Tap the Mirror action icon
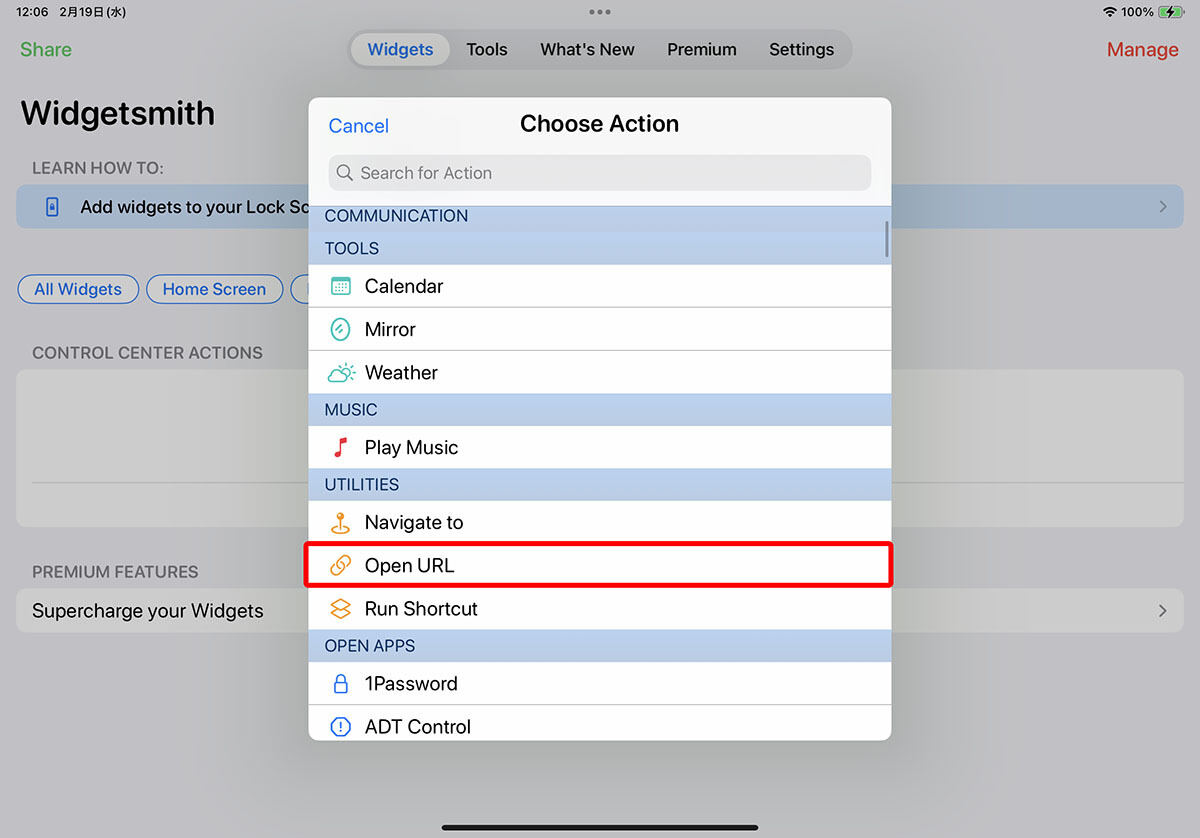The height and width of the screenshot is (838, 1200). 340,329
